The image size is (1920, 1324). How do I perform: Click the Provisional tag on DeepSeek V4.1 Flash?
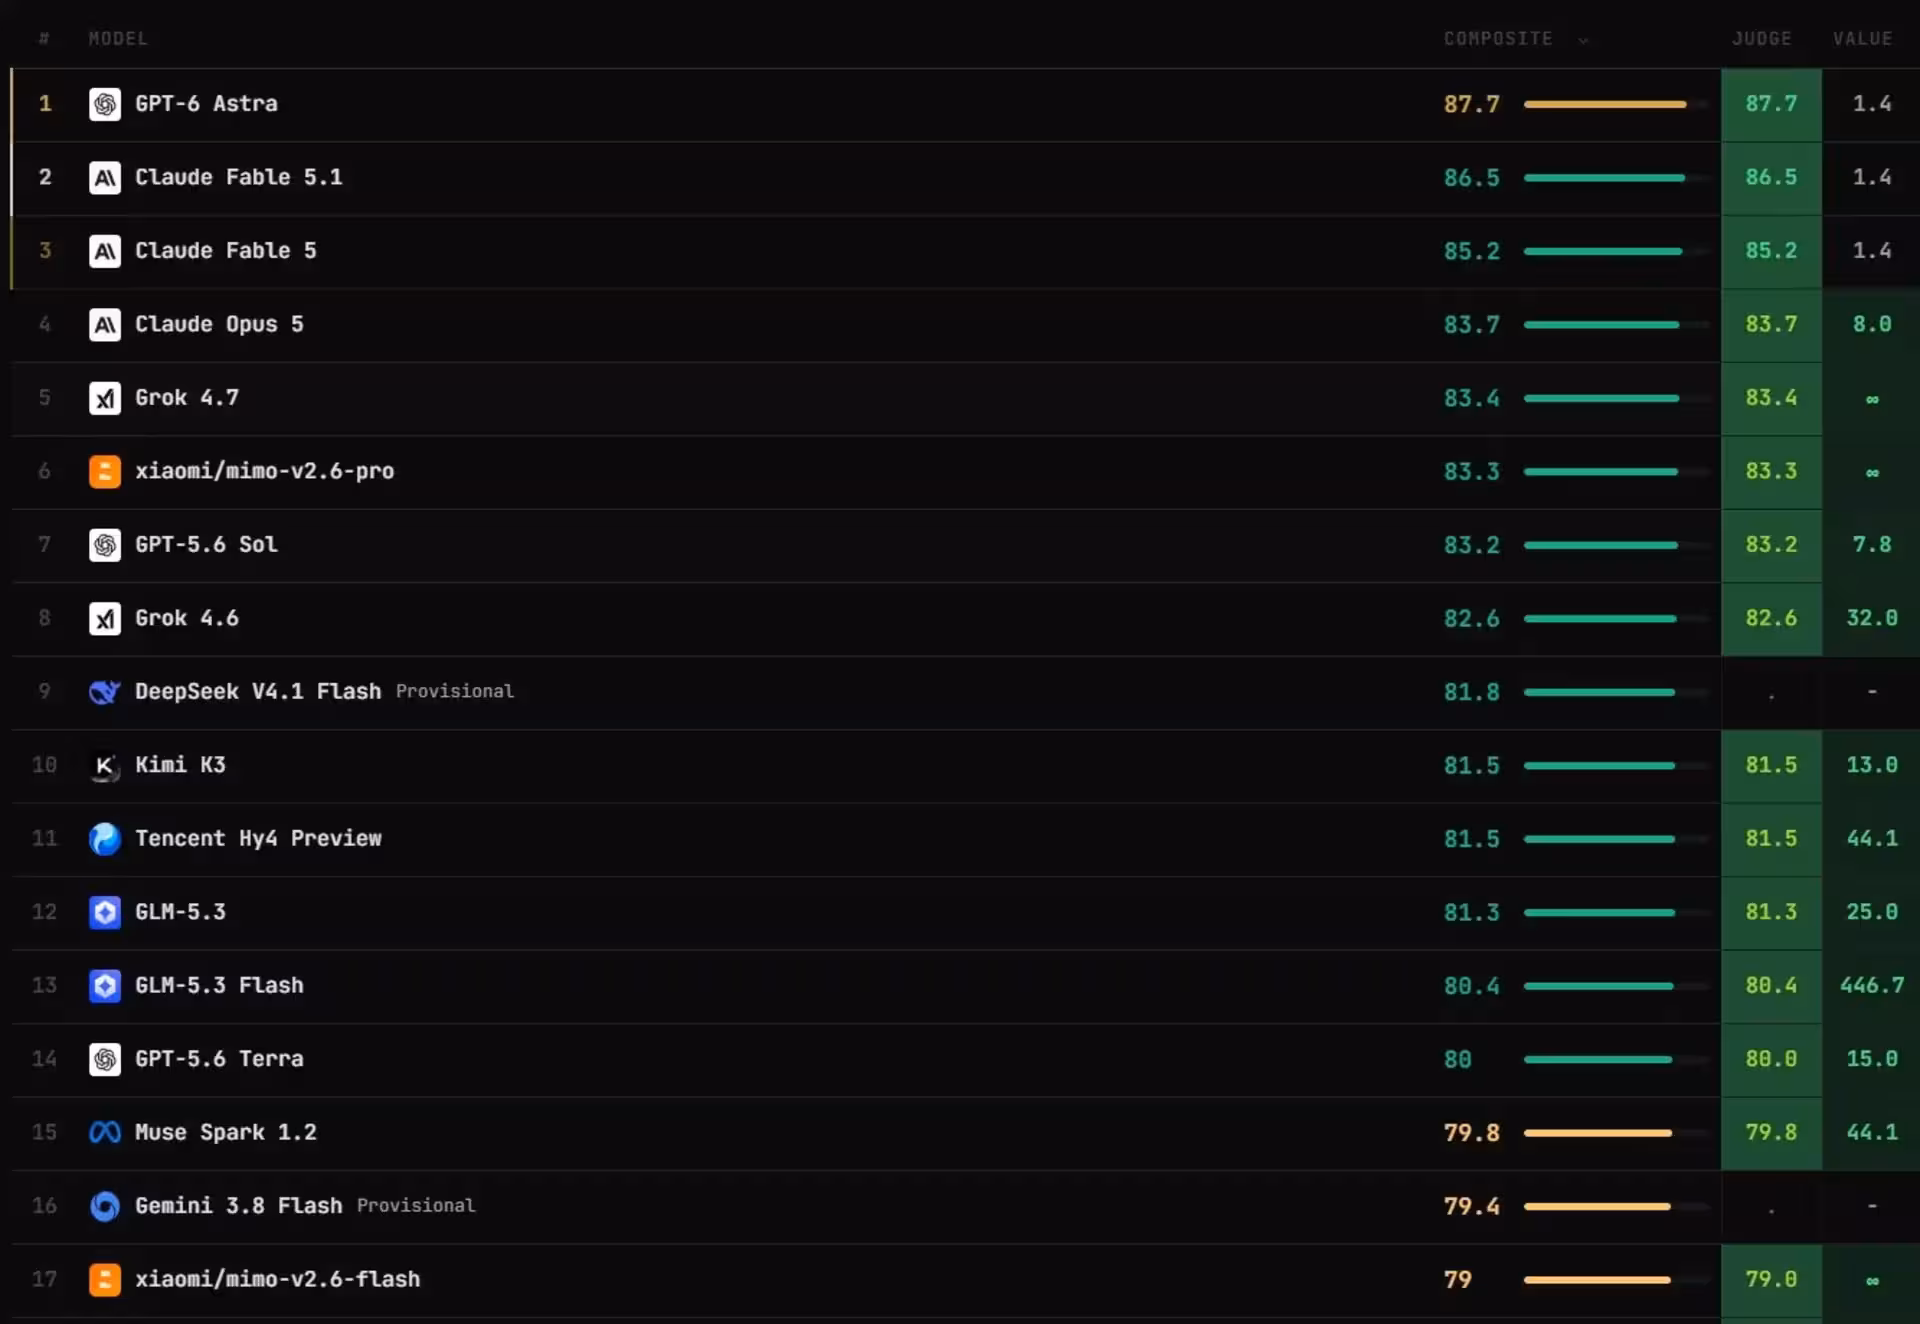(455, 691)
